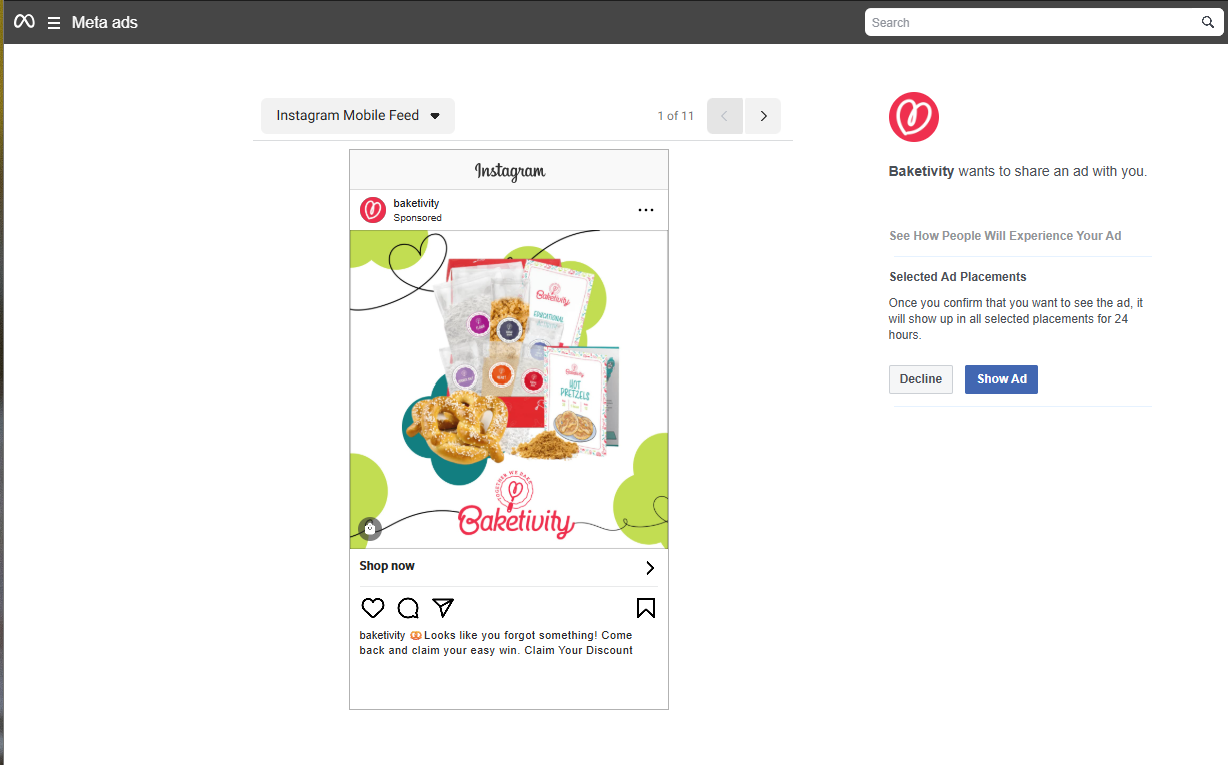Screen dimensions: 1228x765
Task: Open comments with the speech bubble icon
Action: [x=408, y=608]
